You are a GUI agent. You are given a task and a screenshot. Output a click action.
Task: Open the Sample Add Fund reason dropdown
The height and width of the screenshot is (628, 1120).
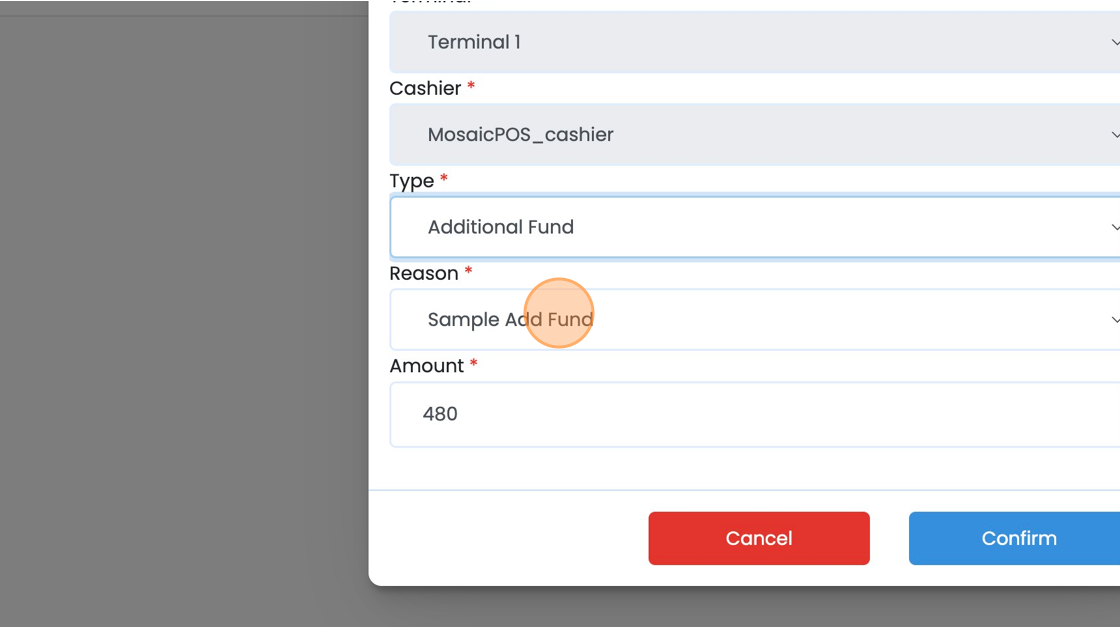[754, 319]
